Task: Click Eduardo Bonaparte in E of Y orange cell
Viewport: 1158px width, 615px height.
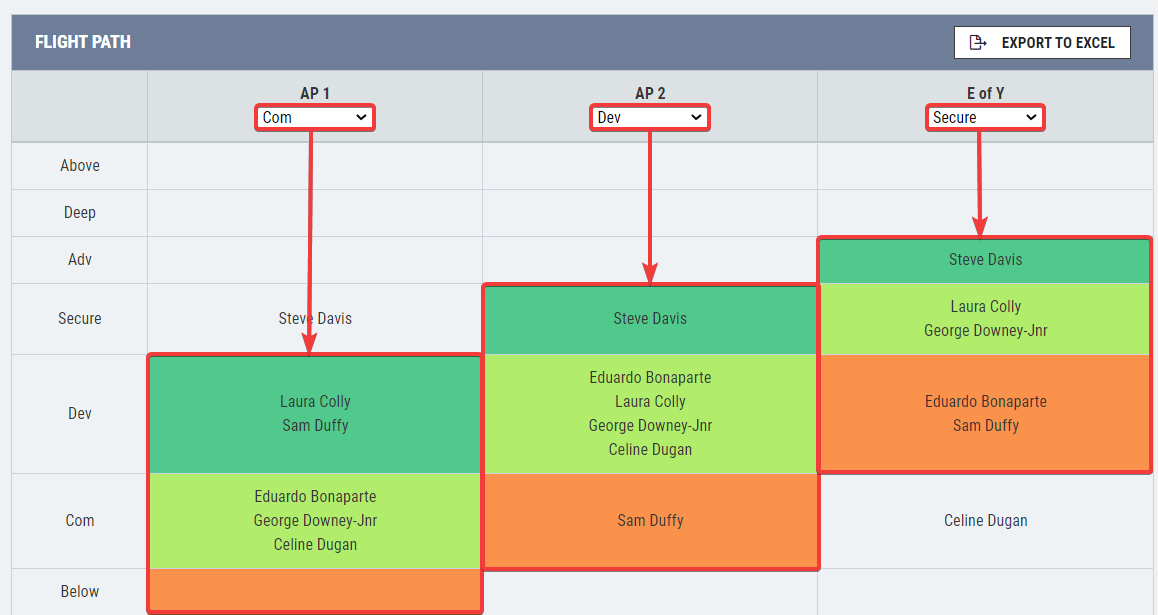Action: click(985, 402)
